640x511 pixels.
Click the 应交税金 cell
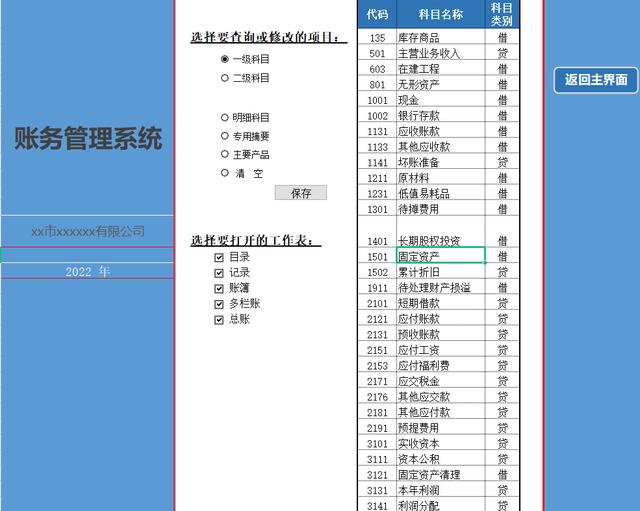click(x=441, y=381)
